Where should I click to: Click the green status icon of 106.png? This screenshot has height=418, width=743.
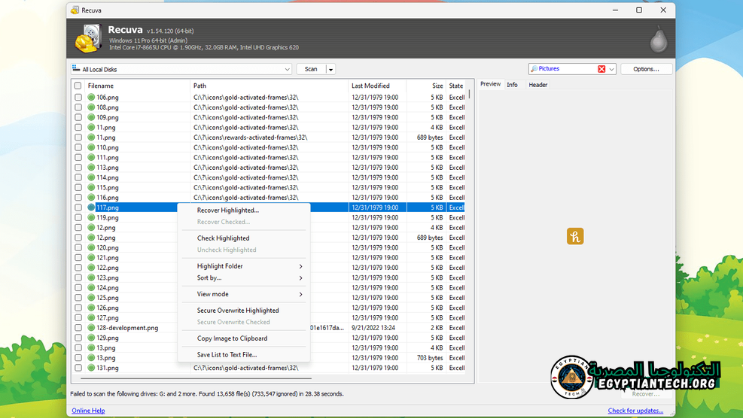[92, 97]
